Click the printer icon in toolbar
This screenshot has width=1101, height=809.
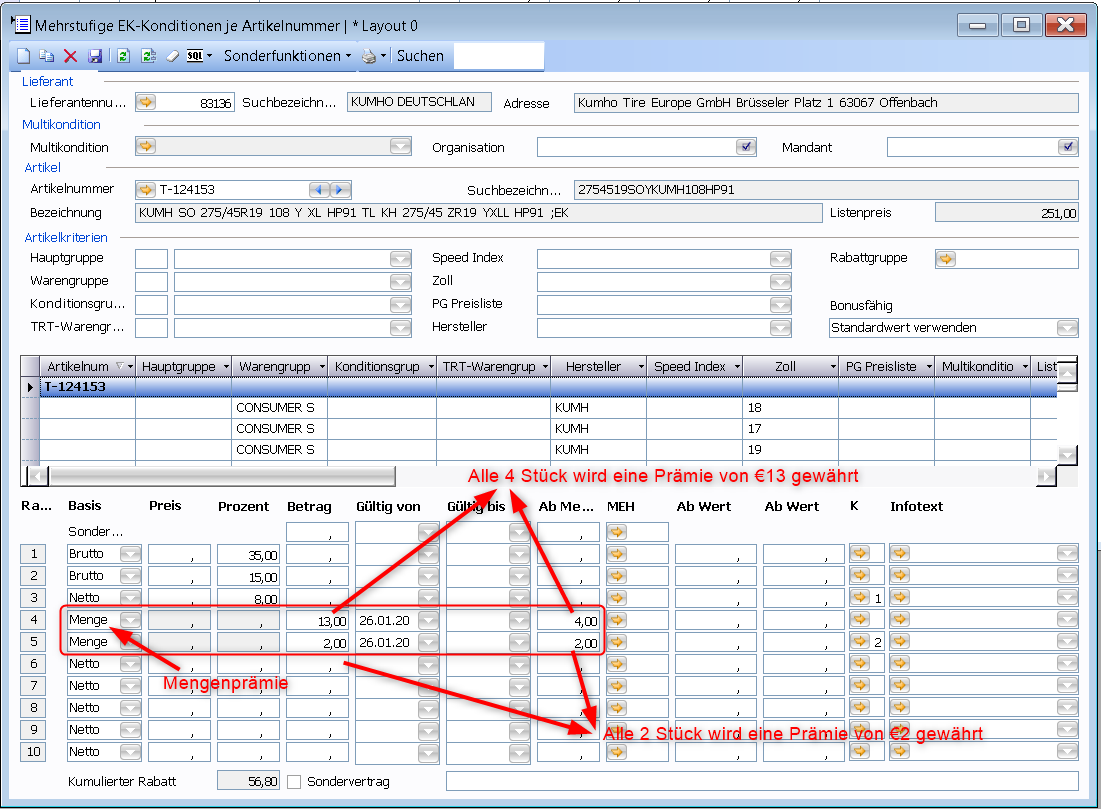[369, 57]
